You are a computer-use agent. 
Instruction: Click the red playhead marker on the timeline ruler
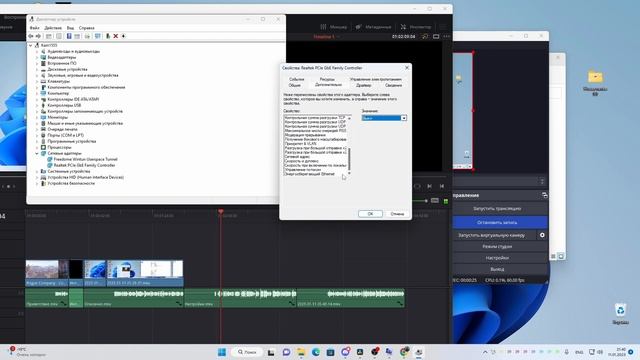point(221,211)
